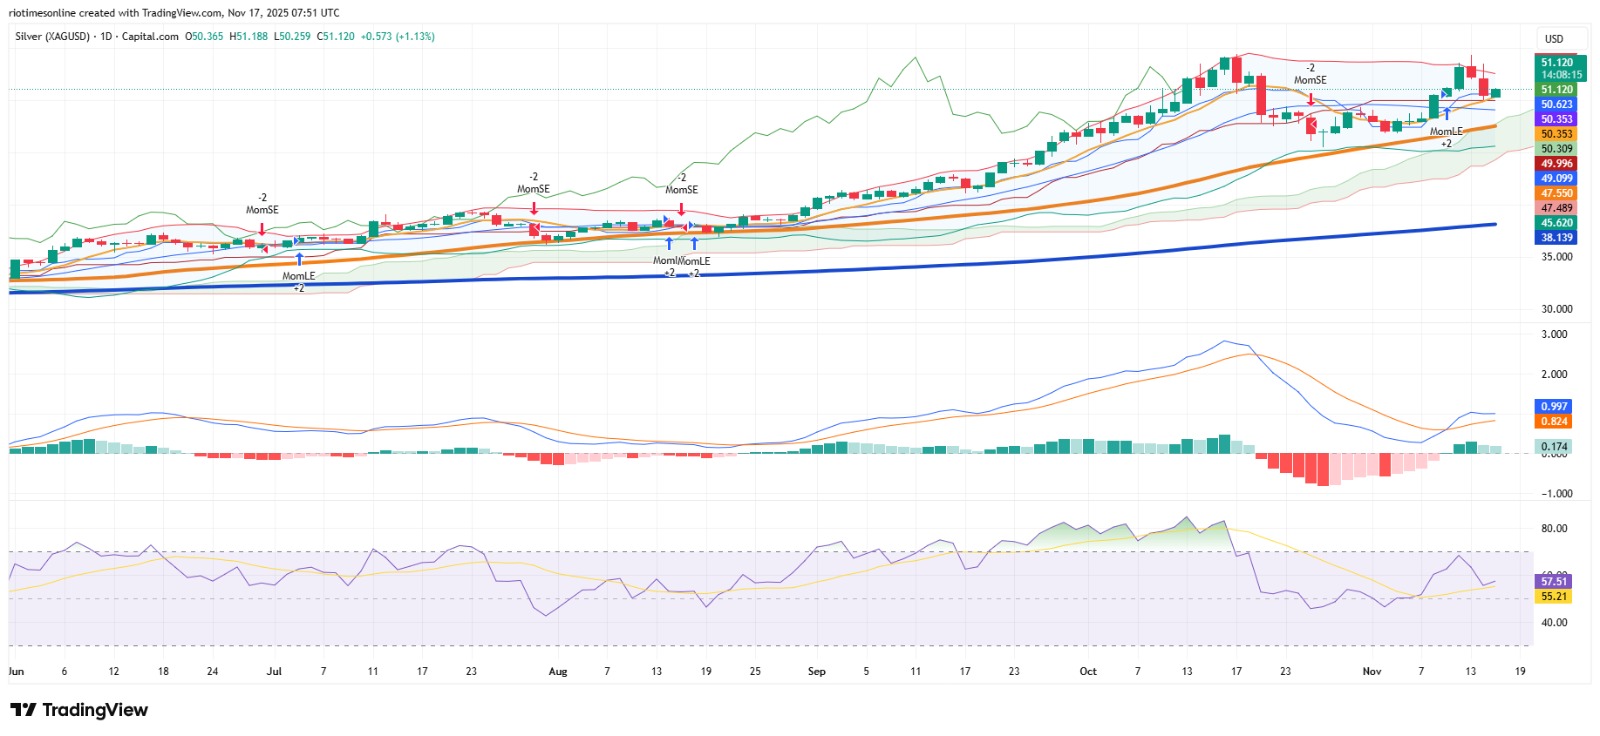This screenshot has height=736, width=1600.
Task: Click the open value O50.365
Action: (x=205, y=36)
